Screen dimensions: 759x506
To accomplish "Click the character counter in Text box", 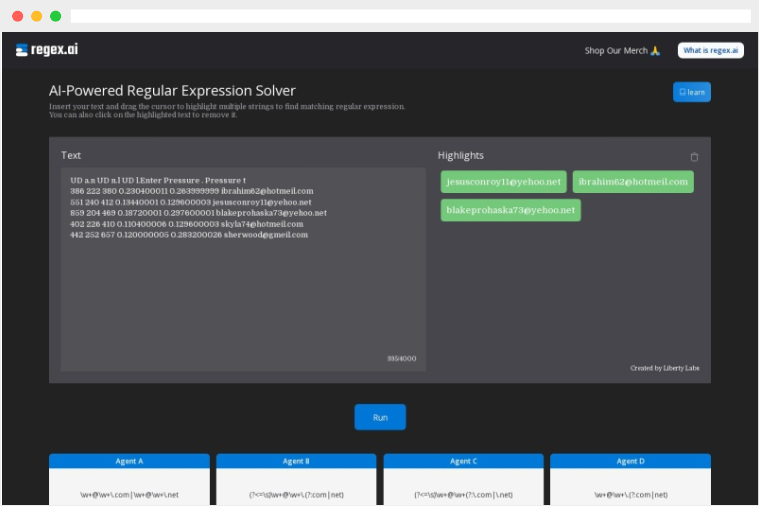I will [x=401, y=359].
